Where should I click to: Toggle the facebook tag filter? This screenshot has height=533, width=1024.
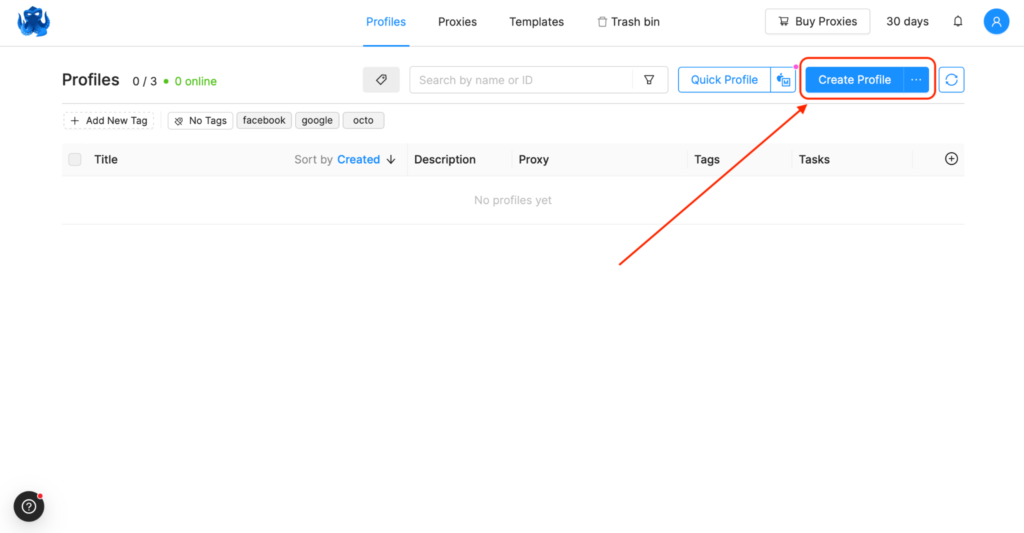[264, 121]
